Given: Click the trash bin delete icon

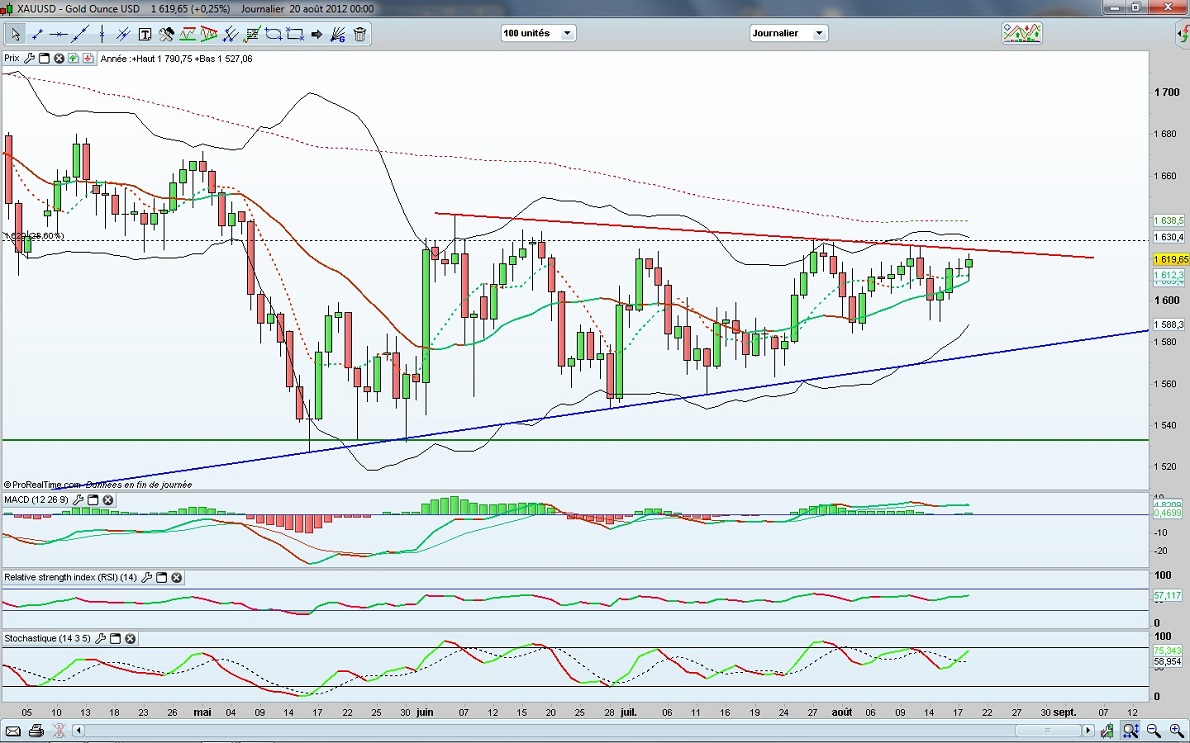Looking at the screenshot, I should click(x=360, y=34).
